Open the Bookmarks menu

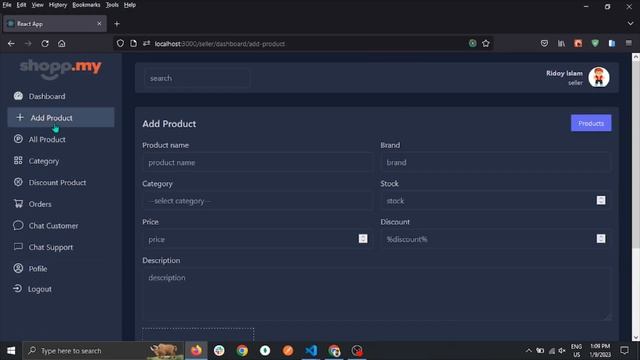point(86,5)
